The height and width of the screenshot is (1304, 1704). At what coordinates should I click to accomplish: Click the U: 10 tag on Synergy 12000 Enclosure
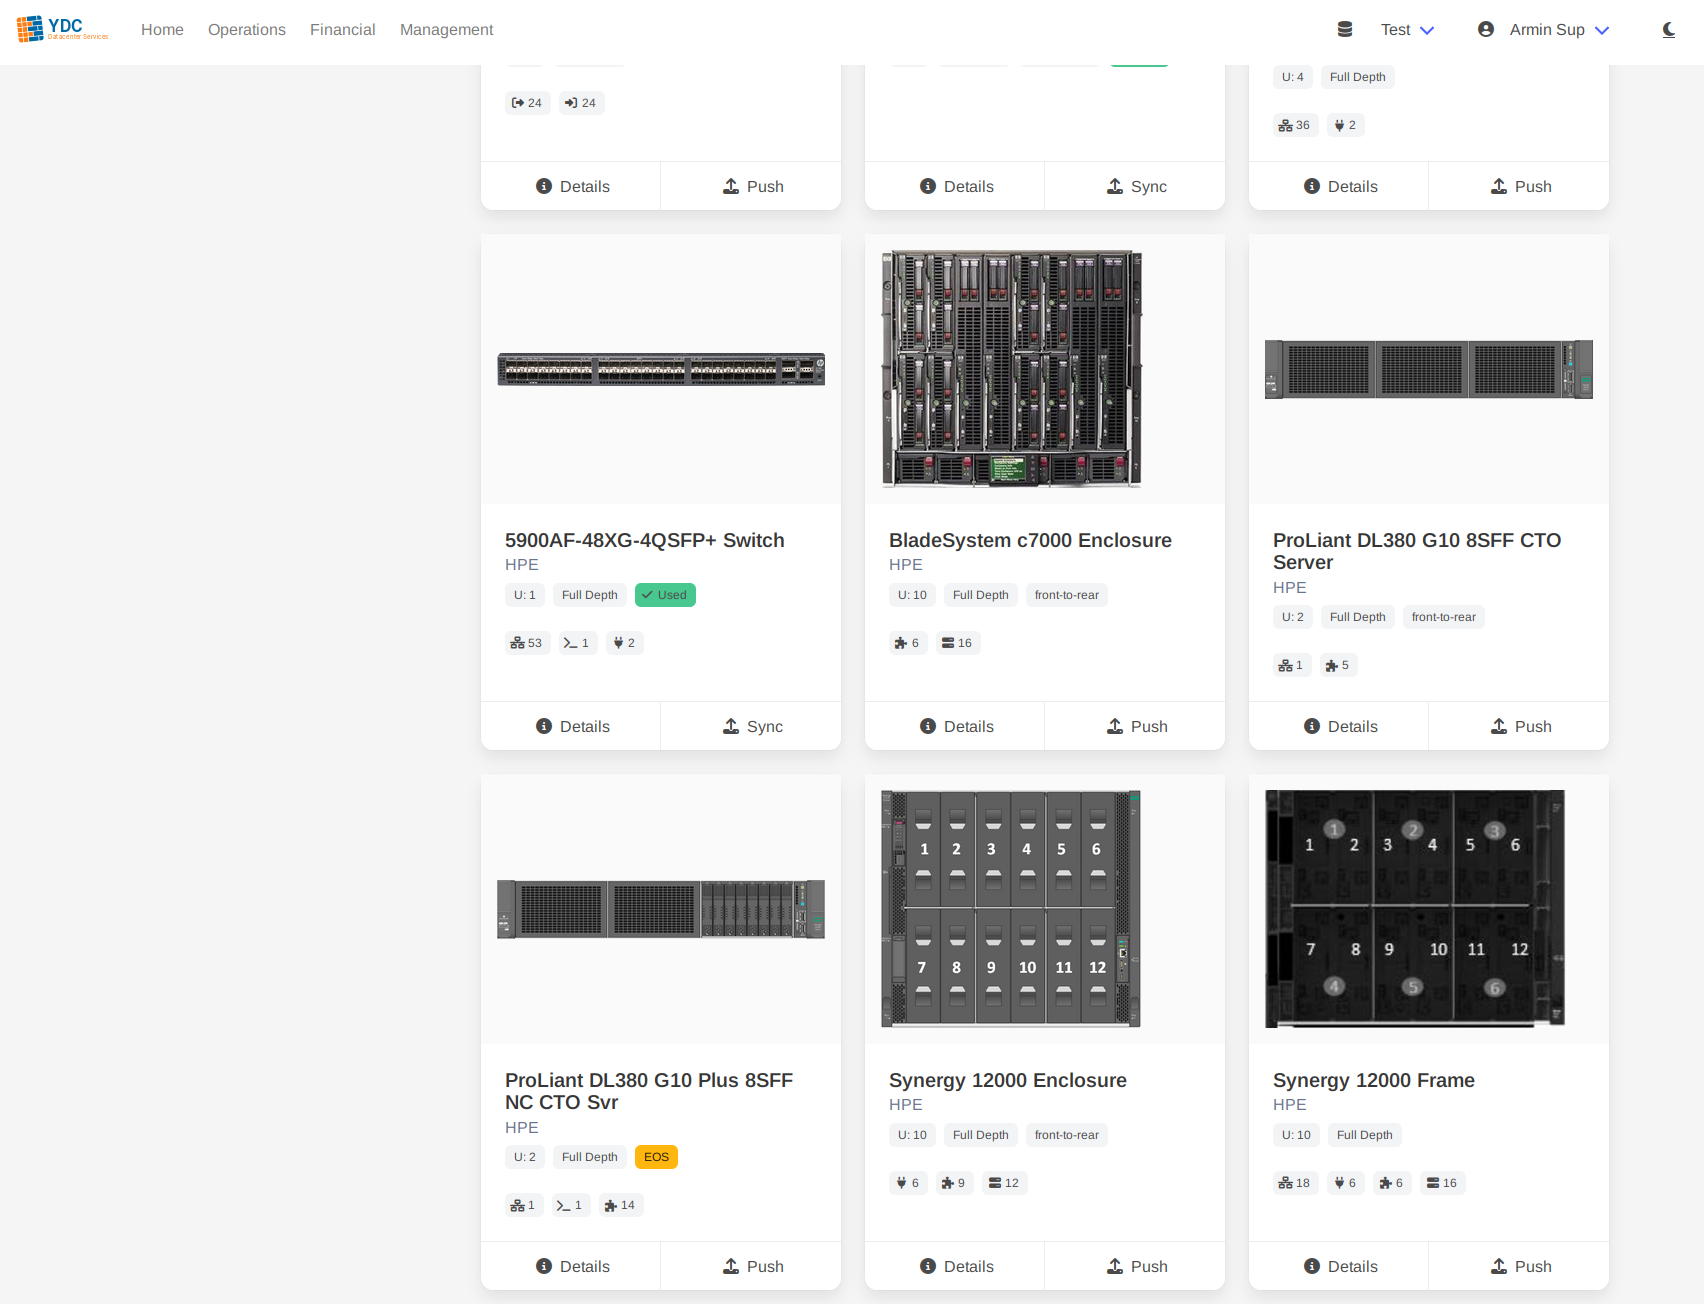(x=912, y=1135)
